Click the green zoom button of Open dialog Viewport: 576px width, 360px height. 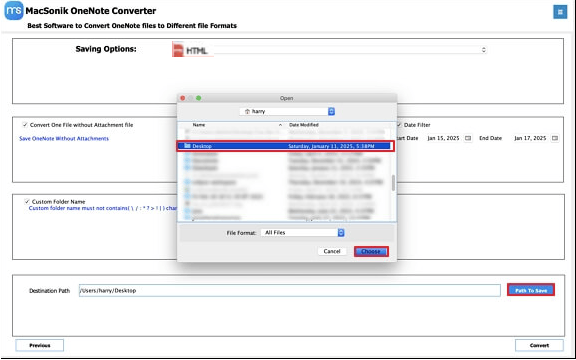click(199, 98)
